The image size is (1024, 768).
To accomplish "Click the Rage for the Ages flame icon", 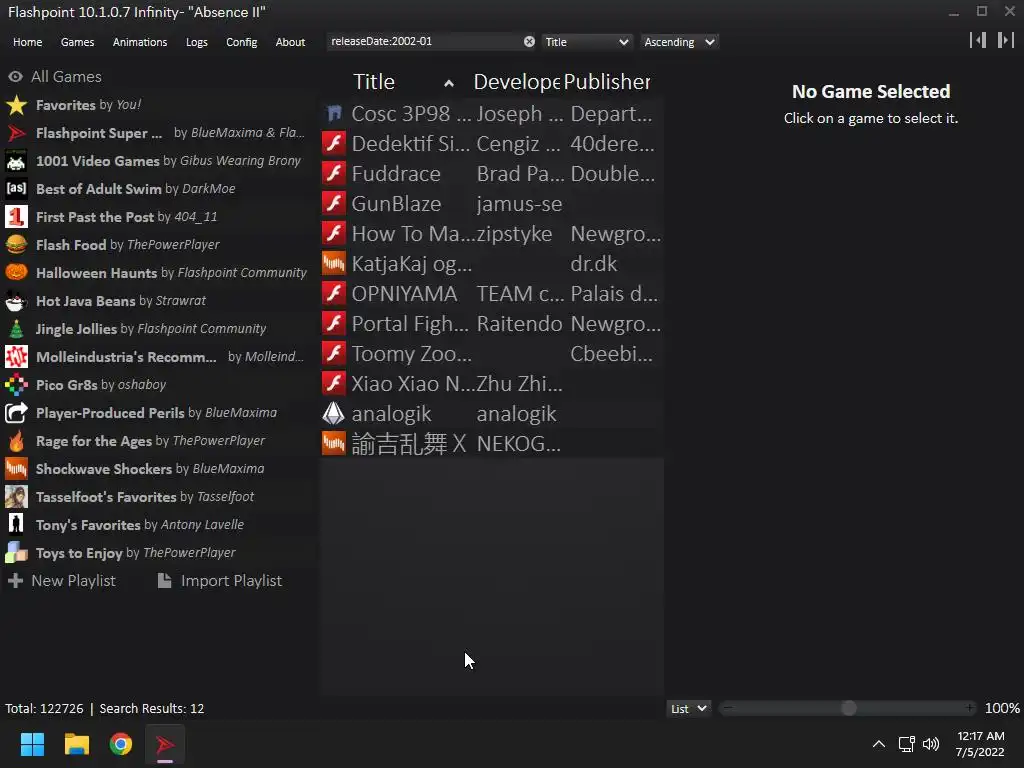I will 16,441.
